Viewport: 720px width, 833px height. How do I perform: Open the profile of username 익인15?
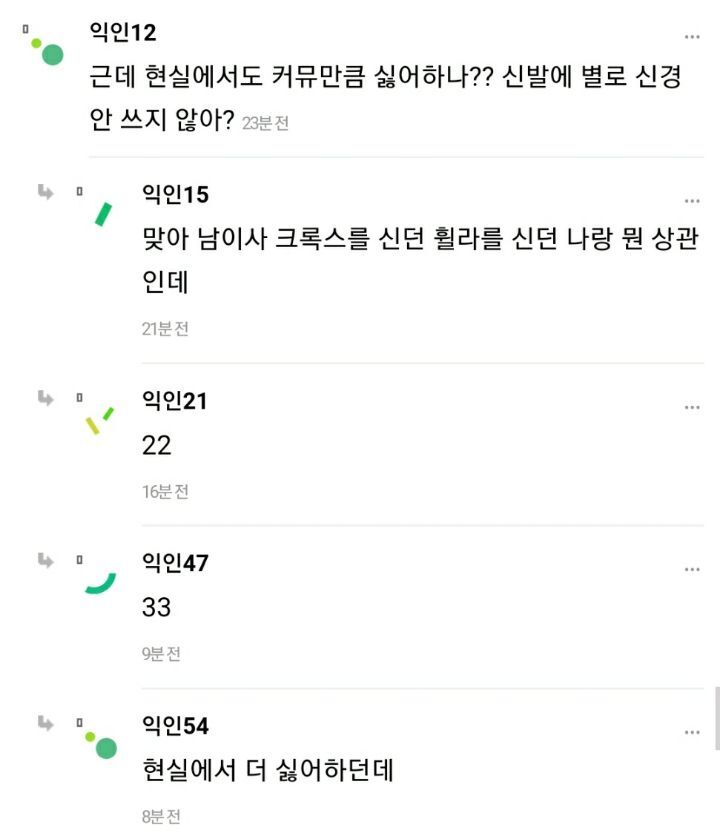pos(176,195)
